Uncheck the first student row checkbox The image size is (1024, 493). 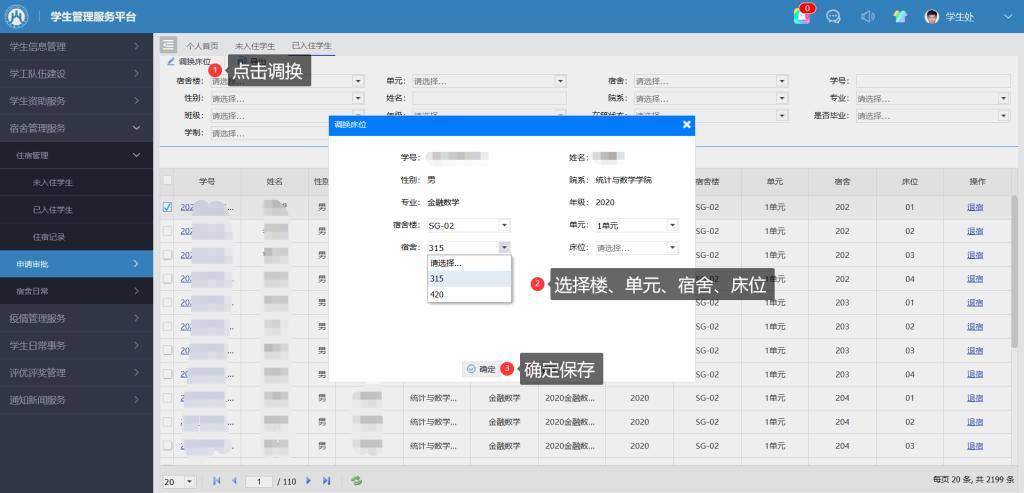tap(167, 208)
